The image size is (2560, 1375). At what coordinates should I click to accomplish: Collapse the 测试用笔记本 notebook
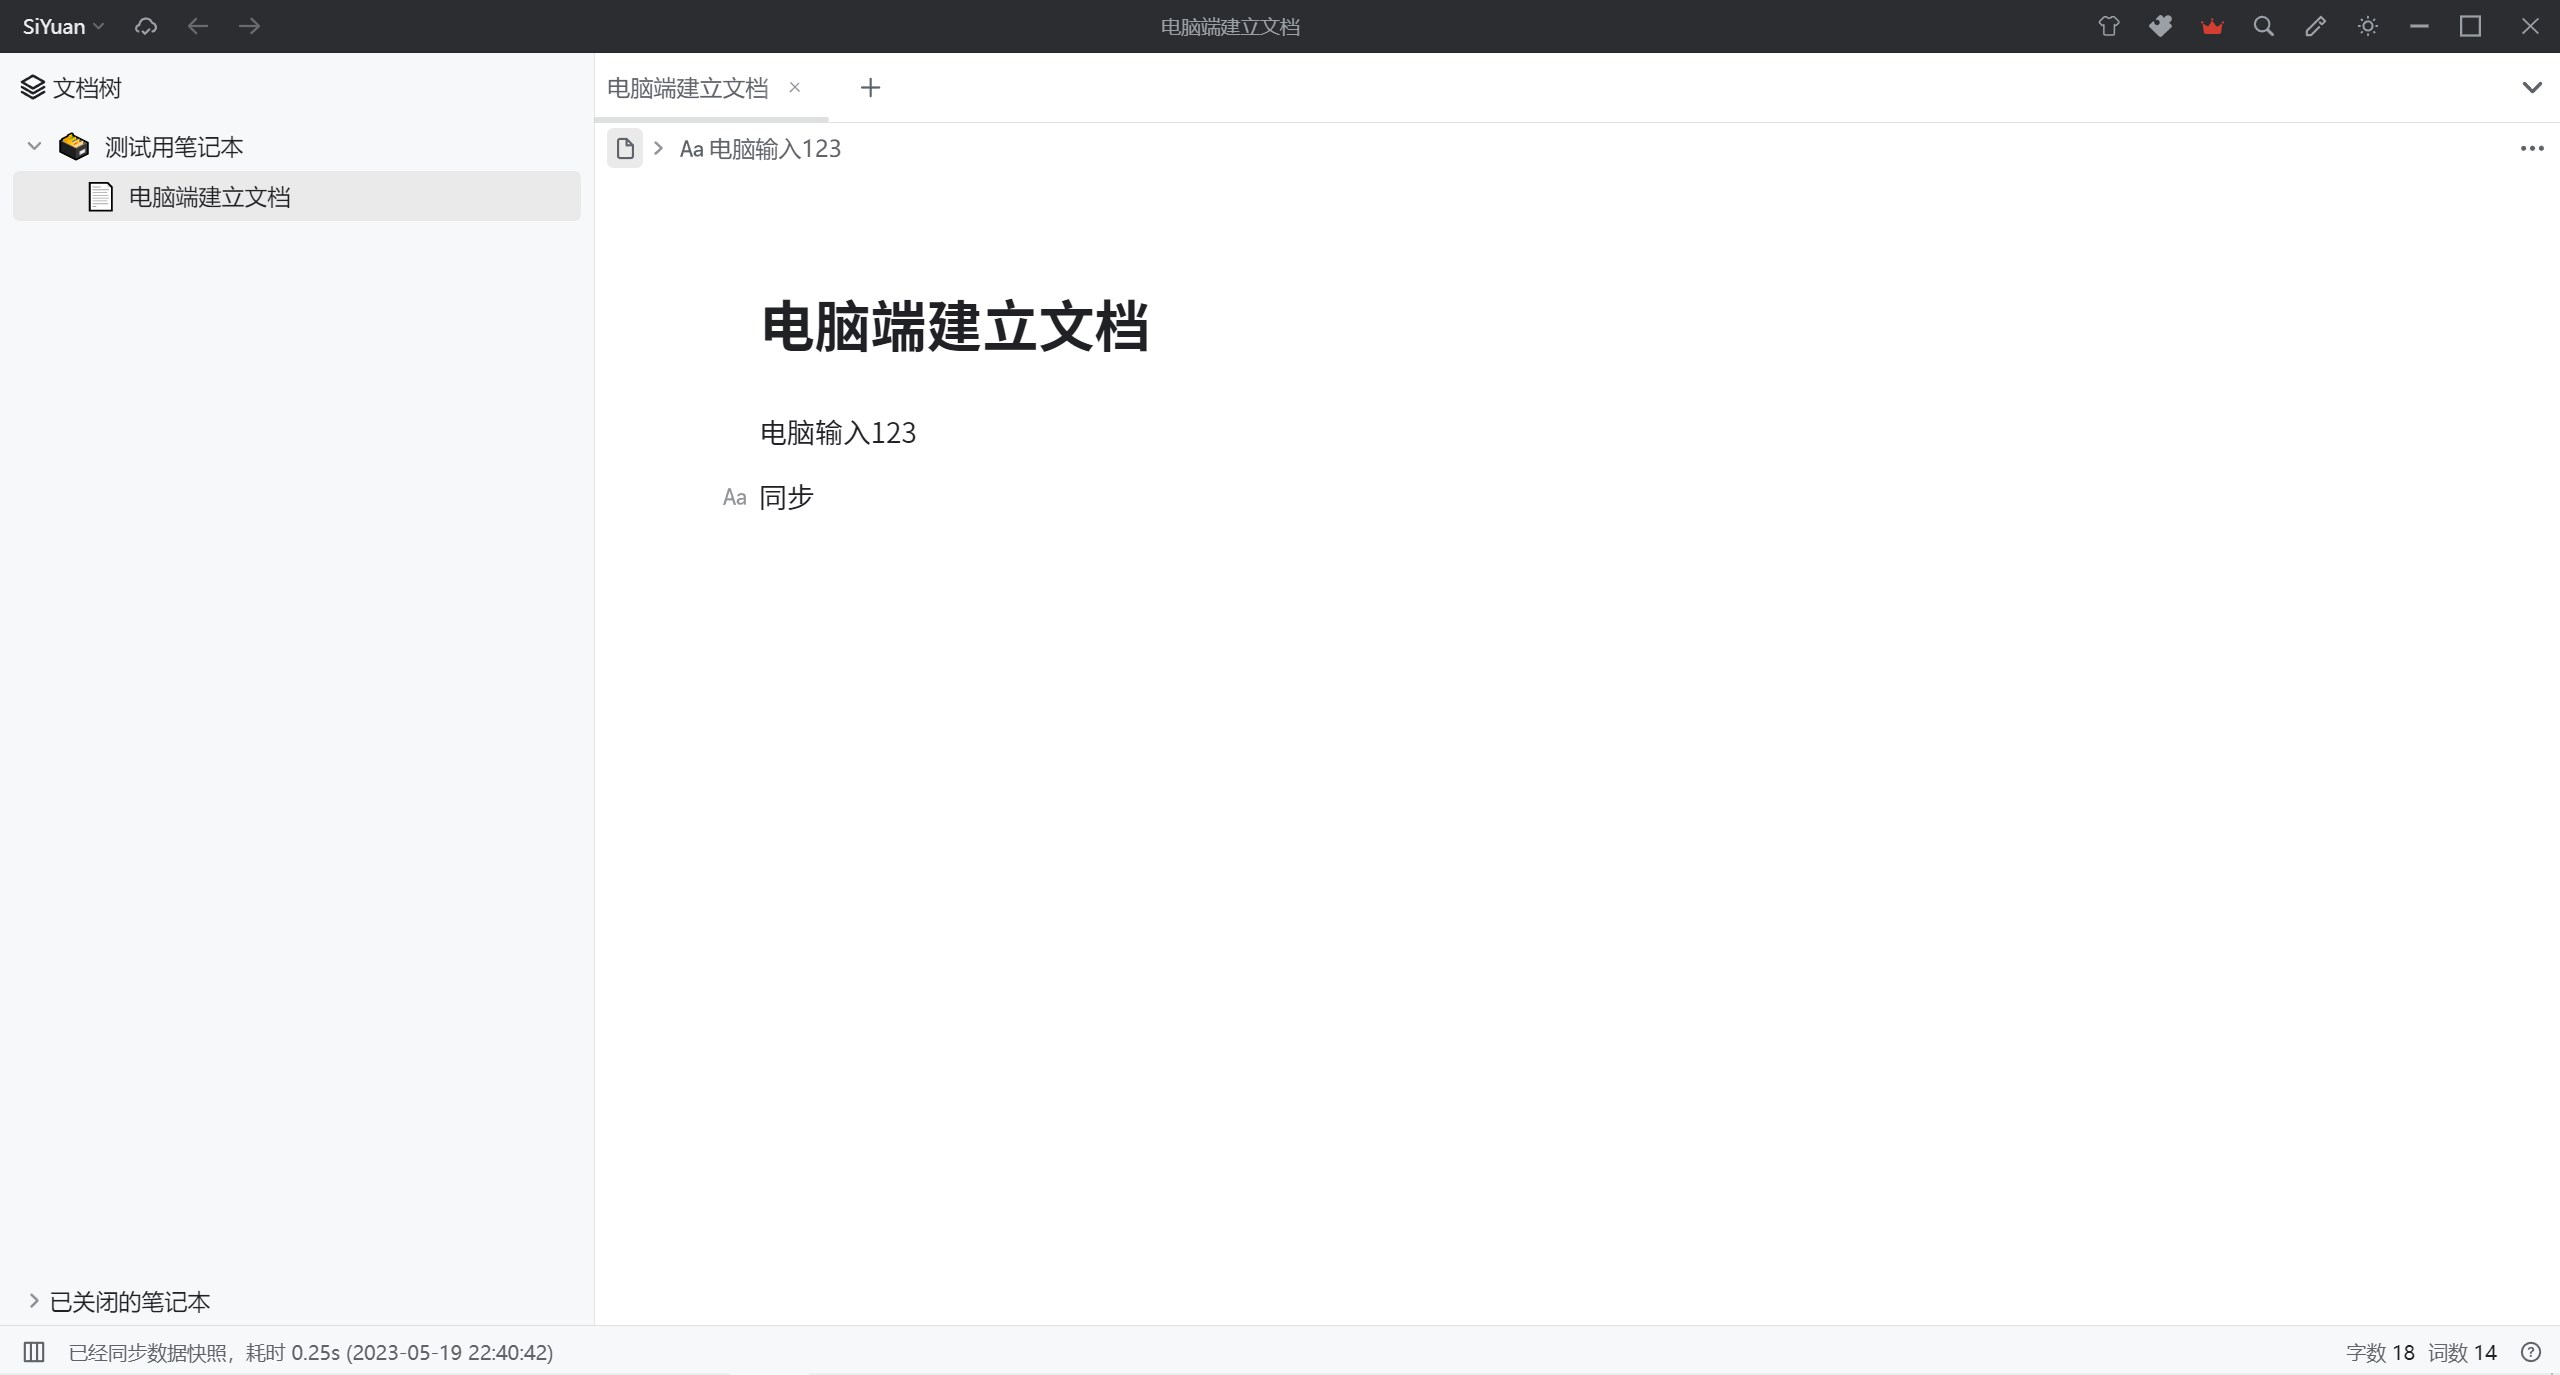point(34,147)
